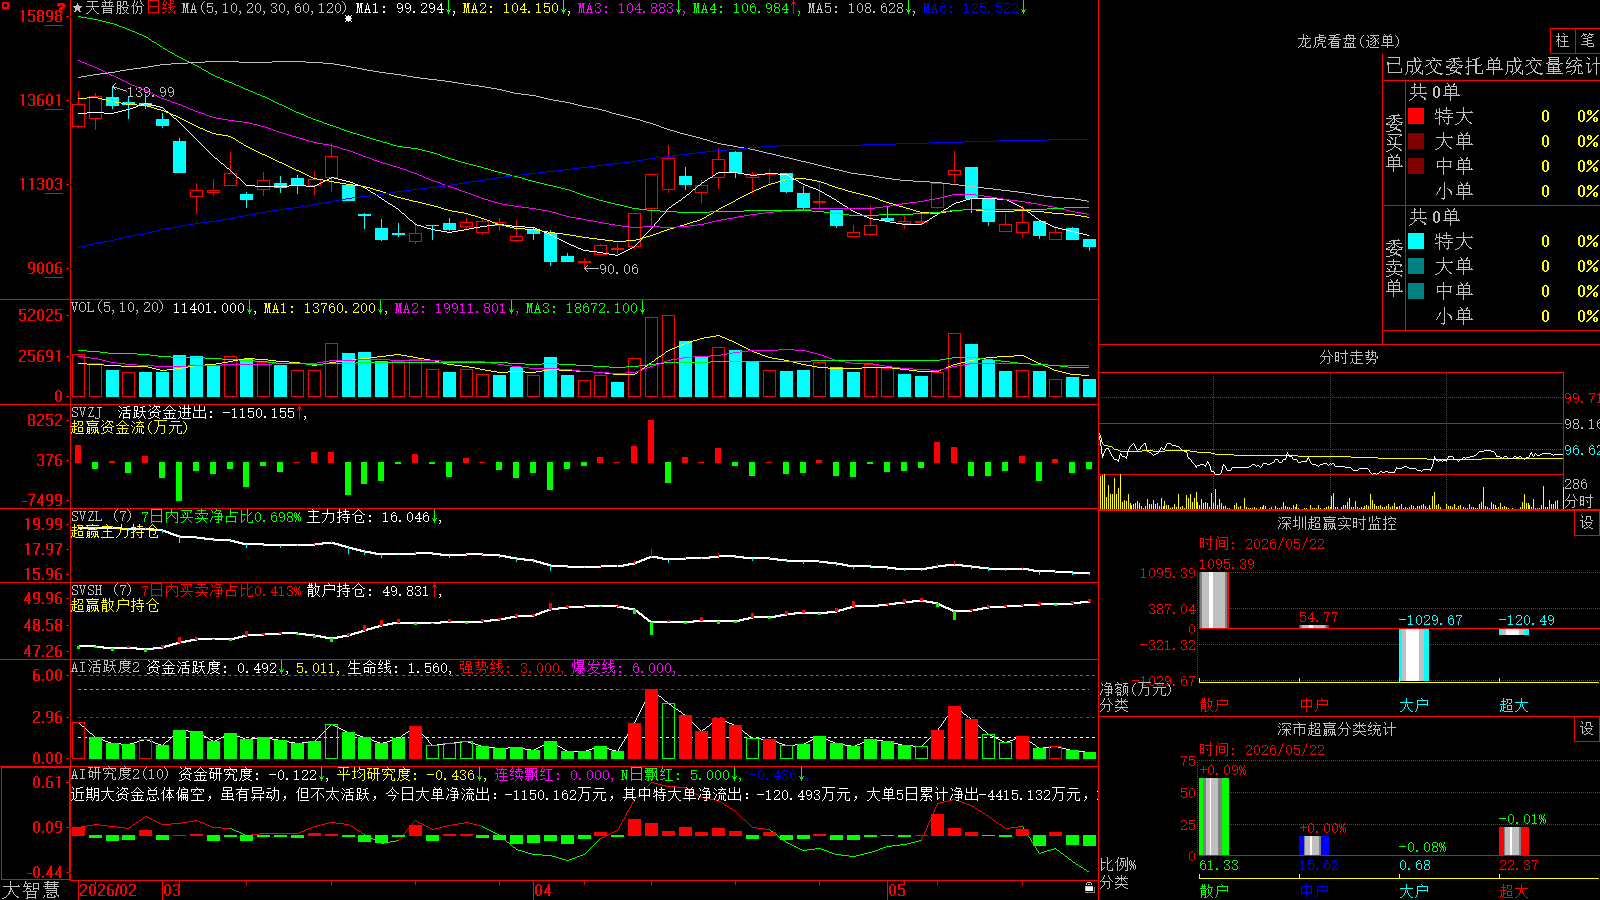This screenshot has width=1600, height=900.
Task: Click the 139.99 high price annotation
Action: (x=150, y=92)
